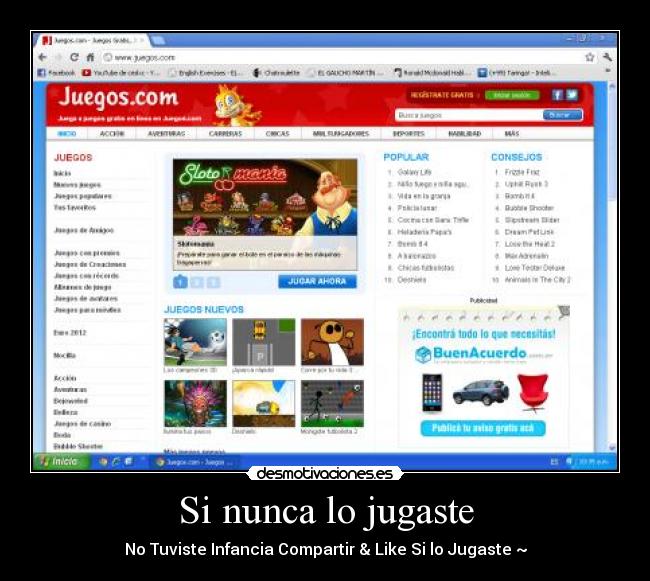650x581 pixels.
Task: Open the Facebook bookmark
Action: [56, 73]
